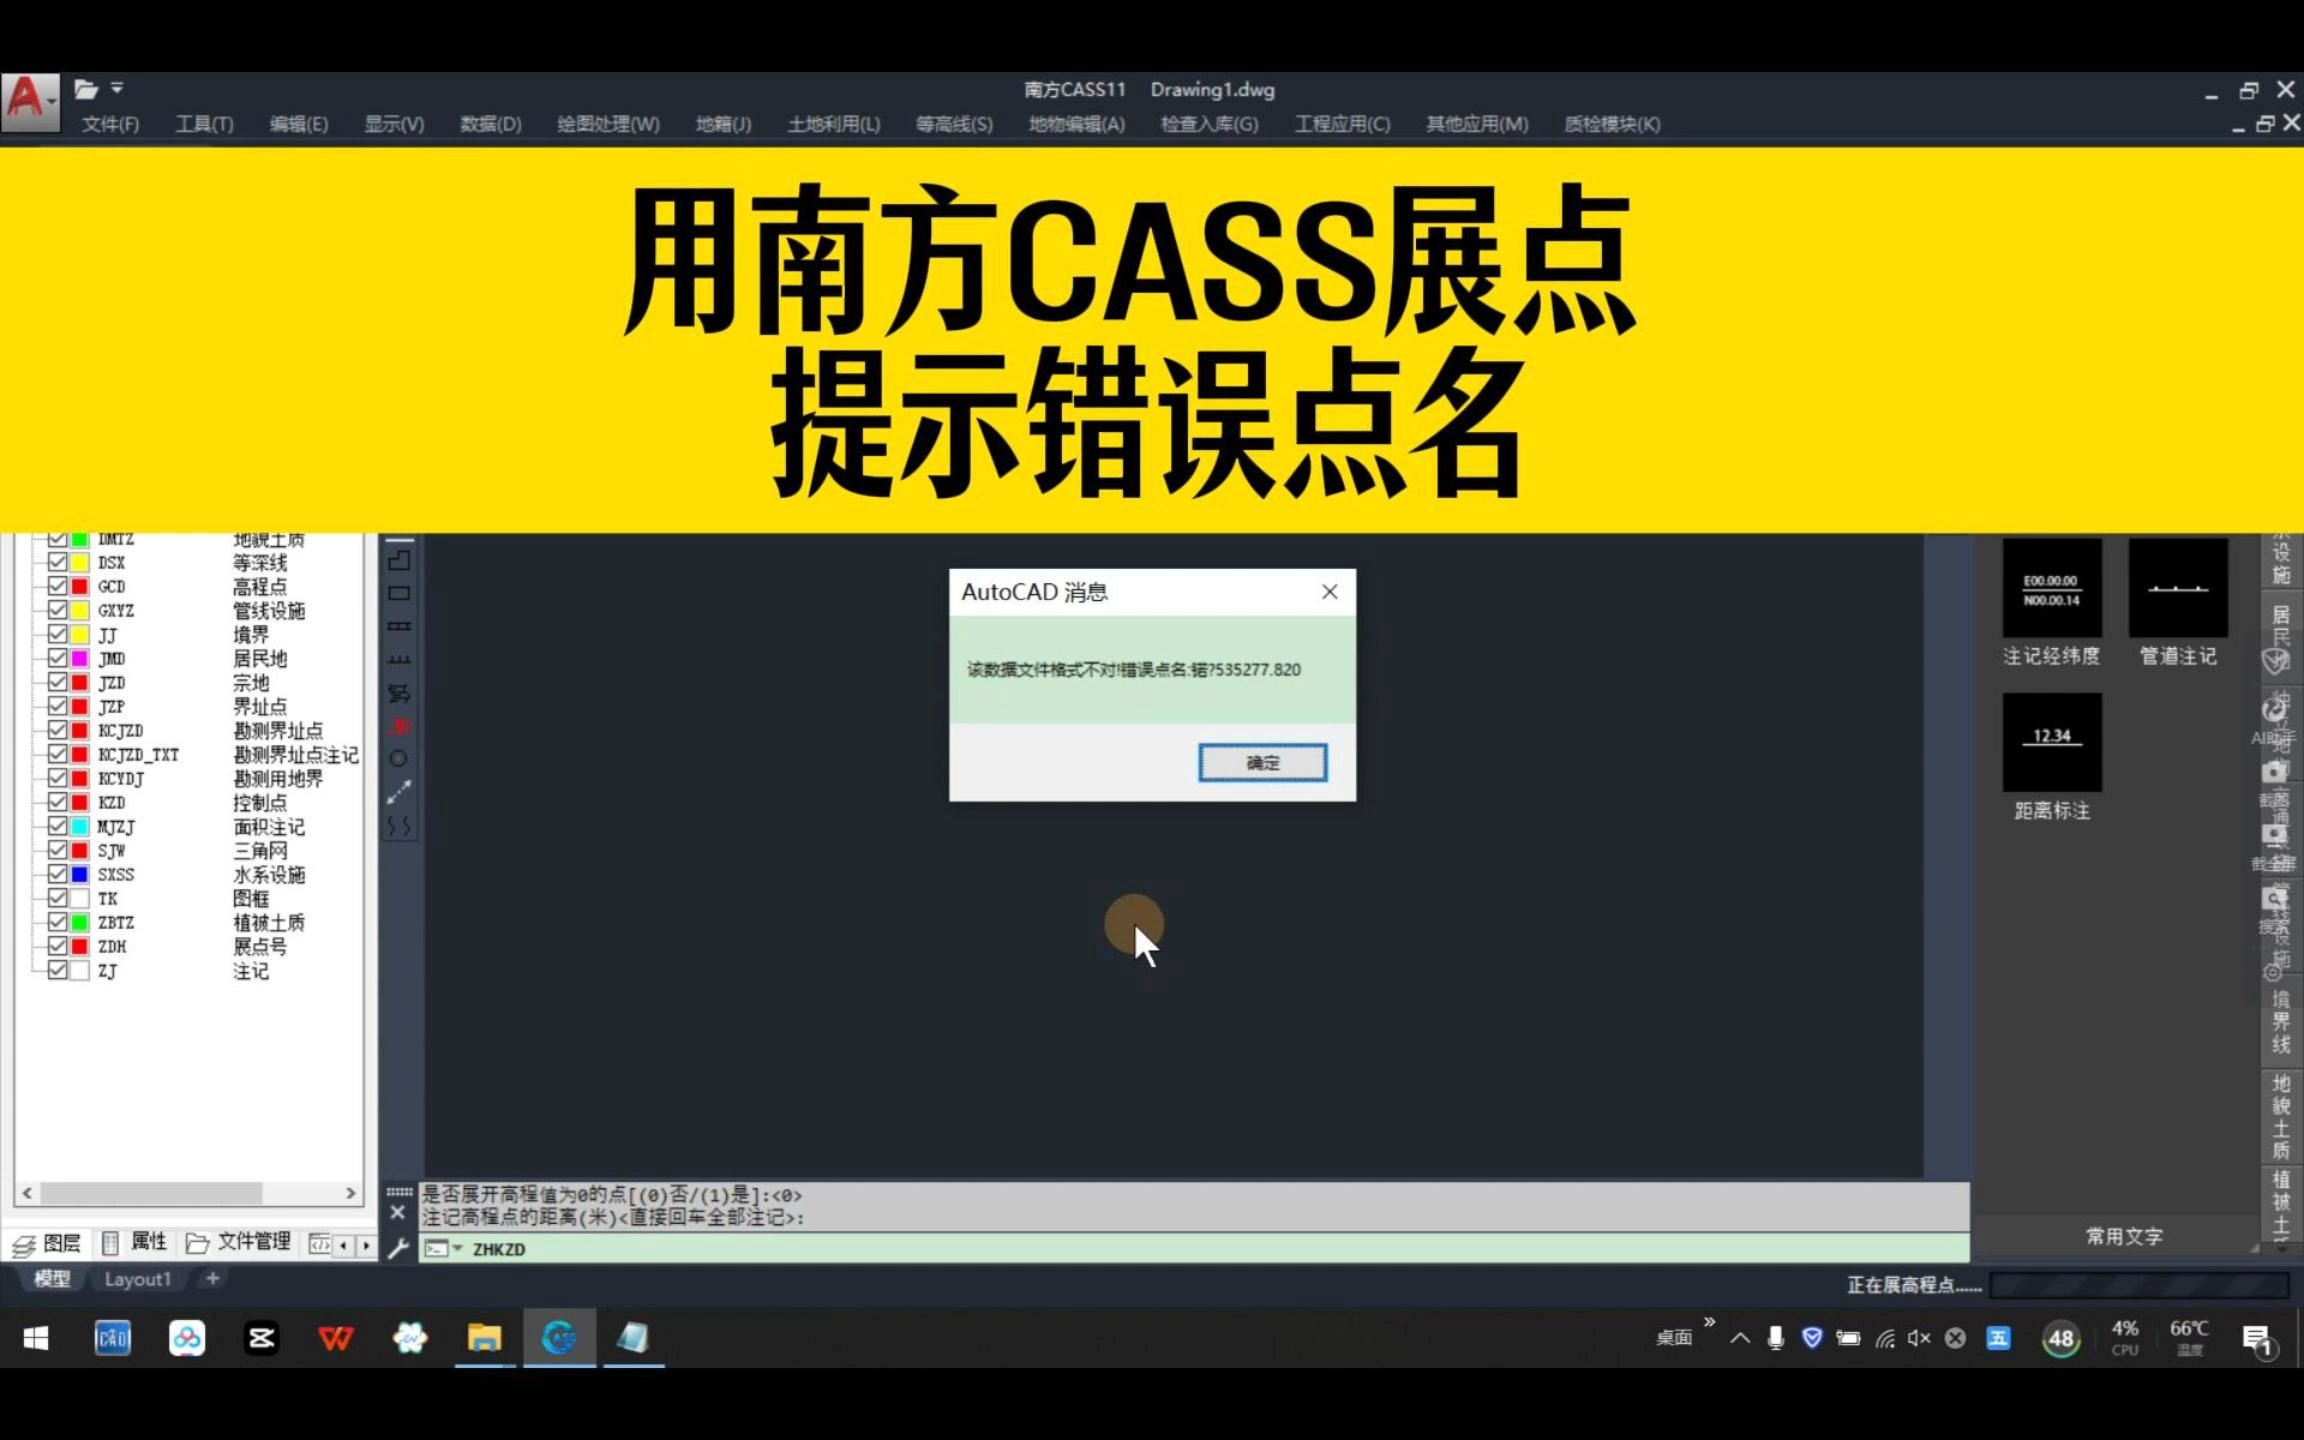Image resolution: width=2304 pixels, height=1440 pixels.
Task: Select the KCJZD_TXT layer row
Action: tap(203, 755)
